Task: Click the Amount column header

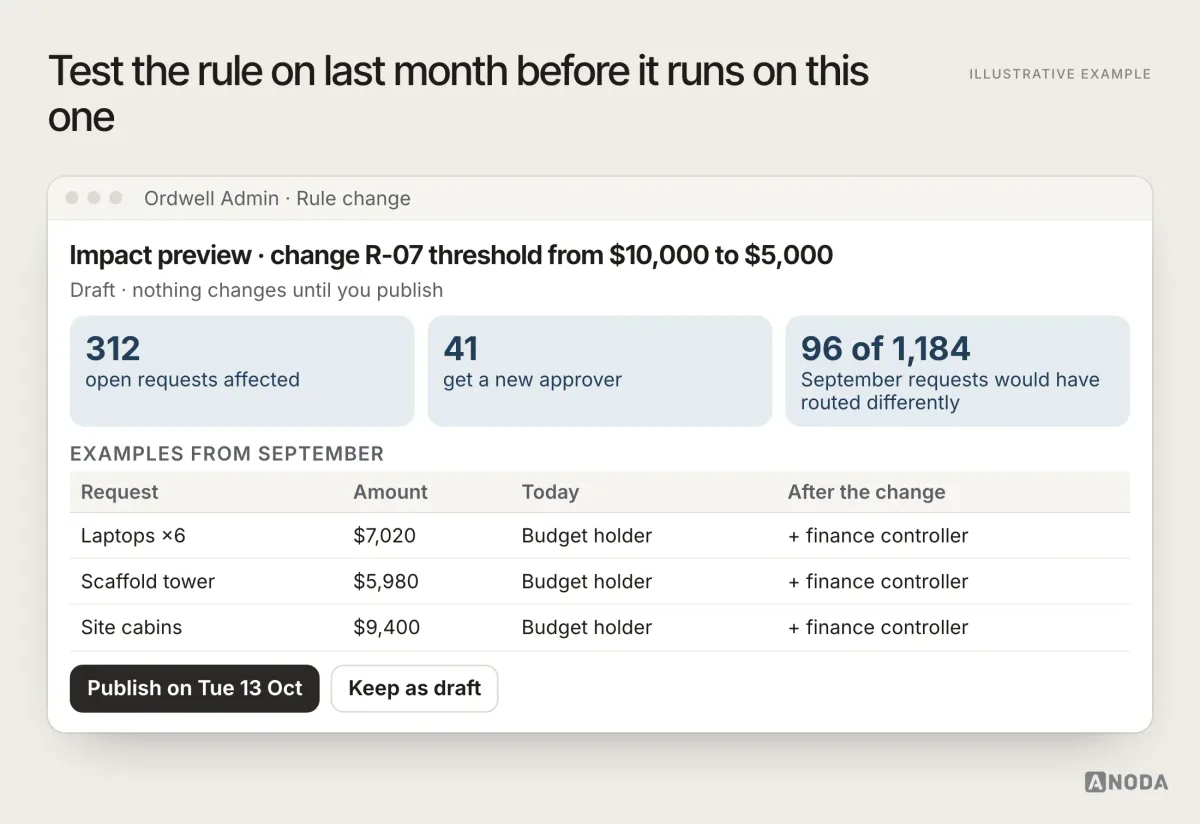Action: click(x=390, y=492)
